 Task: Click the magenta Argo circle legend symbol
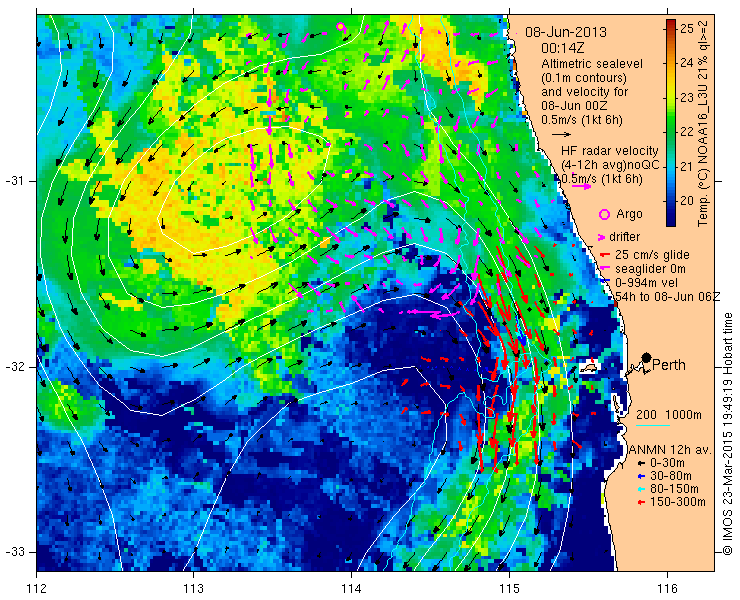pos(604,214)
